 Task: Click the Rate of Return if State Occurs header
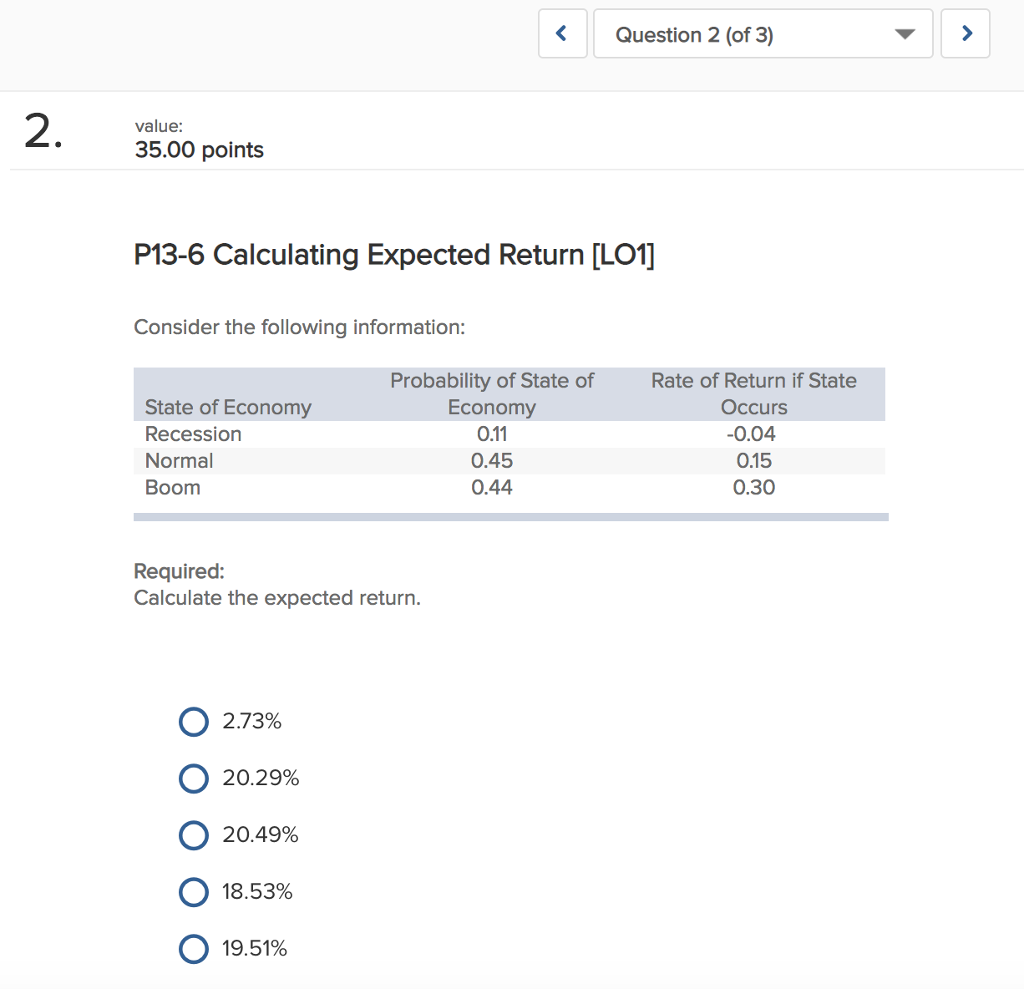pyautogui.click(x=754, y=394)
